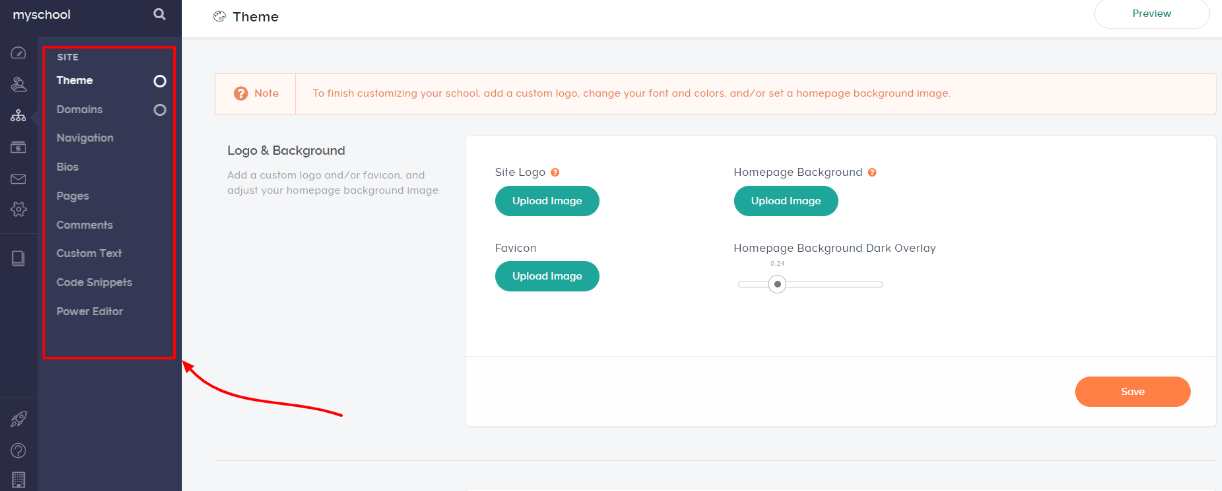The image size is (1222, 491).
Task: Open the Courses book icon
Action: [18, 258]
